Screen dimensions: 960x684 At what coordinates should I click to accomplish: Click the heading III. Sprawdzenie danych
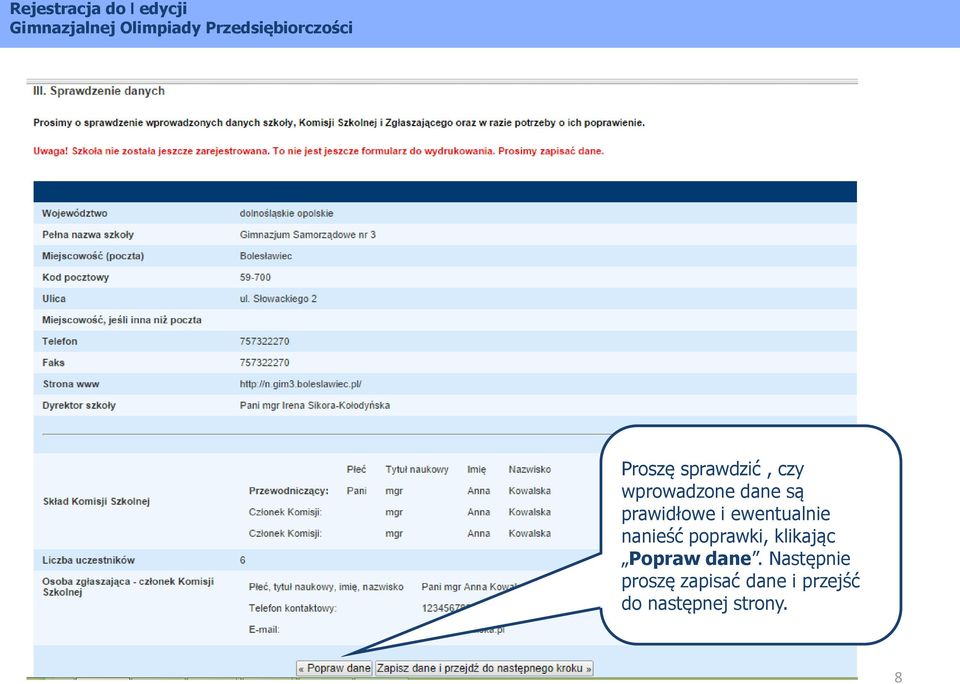coord(99,91)
